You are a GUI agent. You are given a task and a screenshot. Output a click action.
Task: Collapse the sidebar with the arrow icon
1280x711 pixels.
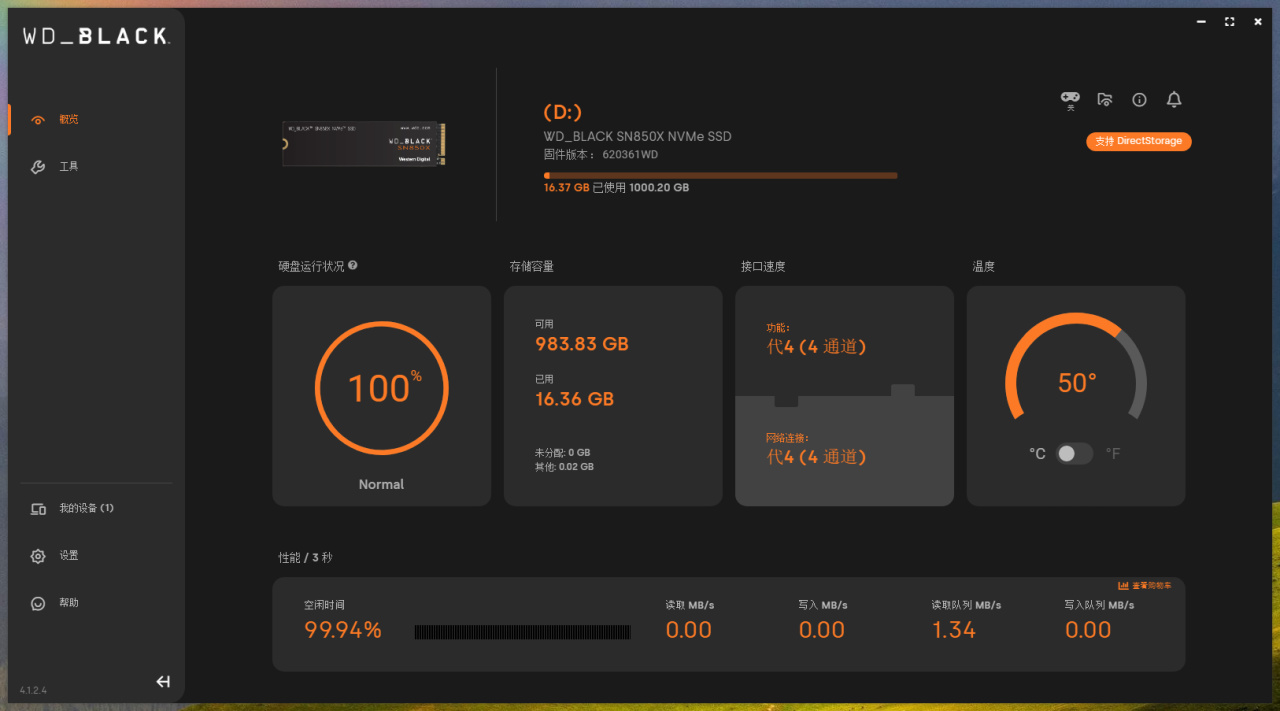pos(163,682)
